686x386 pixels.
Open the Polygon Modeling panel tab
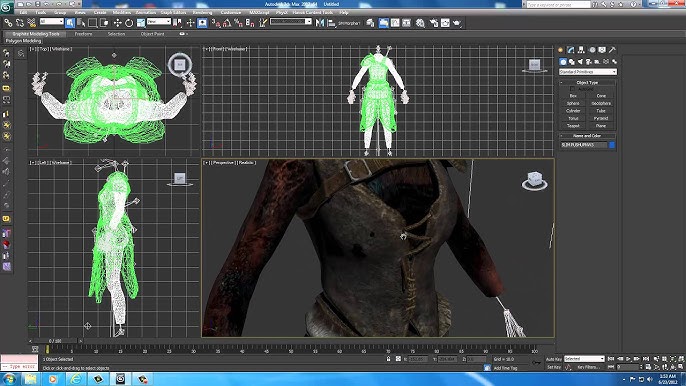click(23, 41)
